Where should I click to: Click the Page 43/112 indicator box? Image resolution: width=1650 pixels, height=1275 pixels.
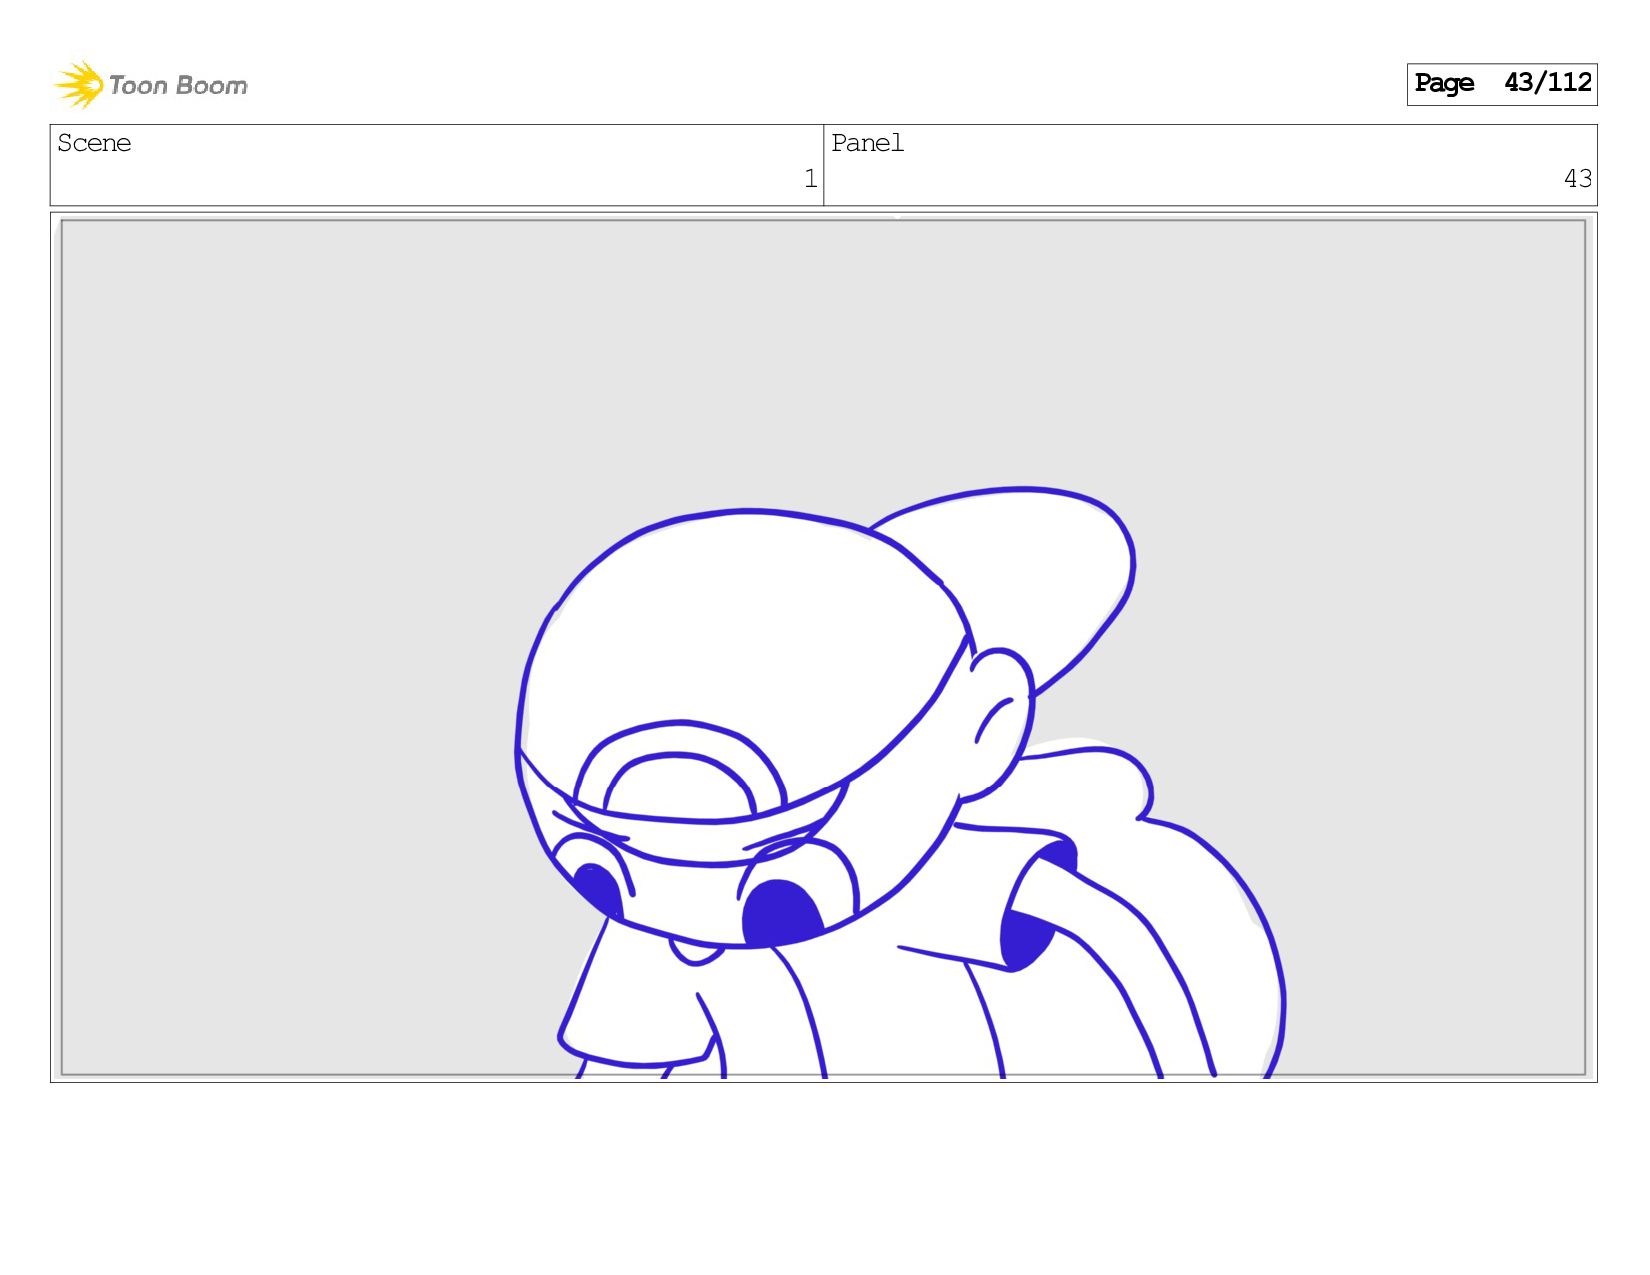(1501, 84)
